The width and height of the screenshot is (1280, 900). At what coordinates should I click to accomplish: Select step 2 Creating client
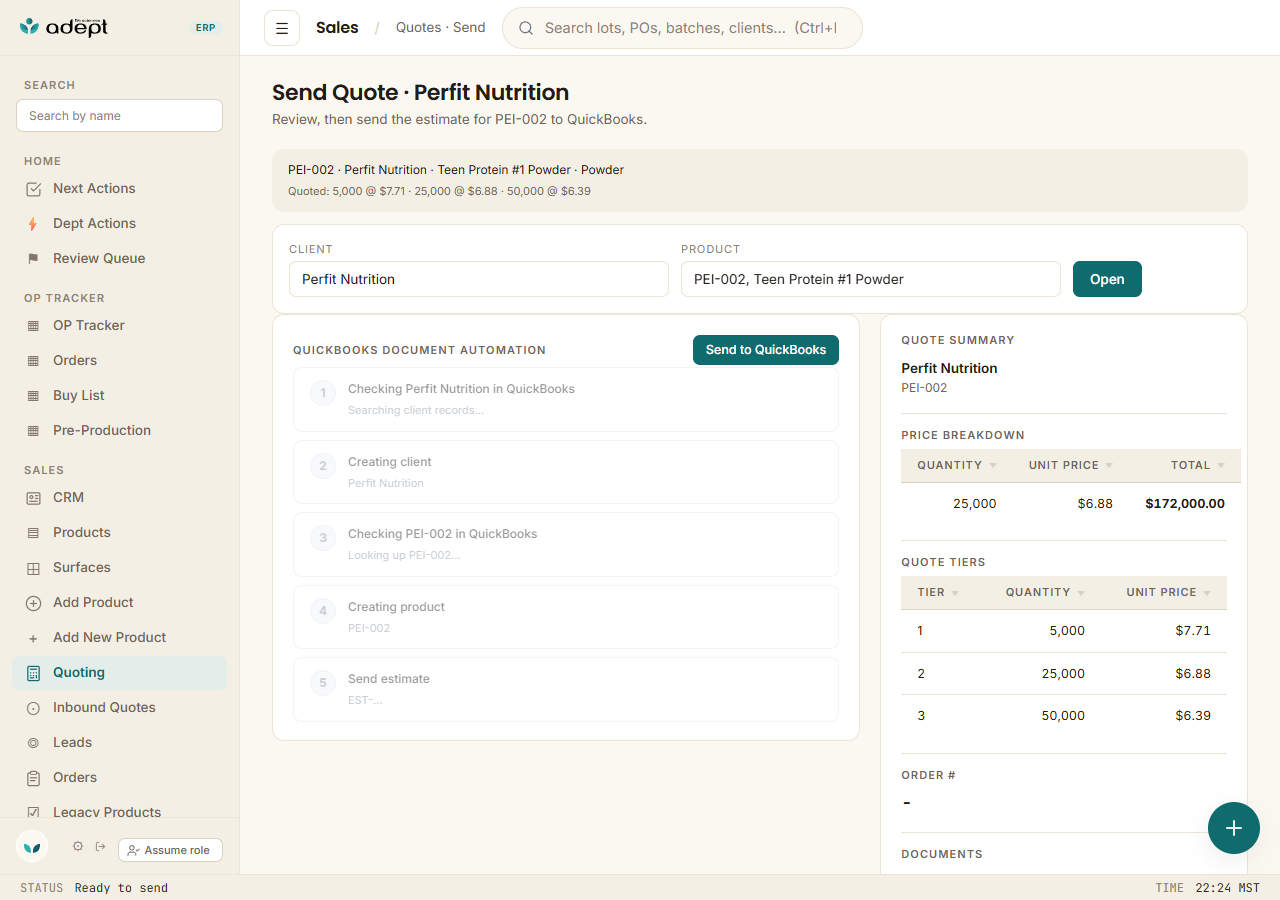coord(566,472)
